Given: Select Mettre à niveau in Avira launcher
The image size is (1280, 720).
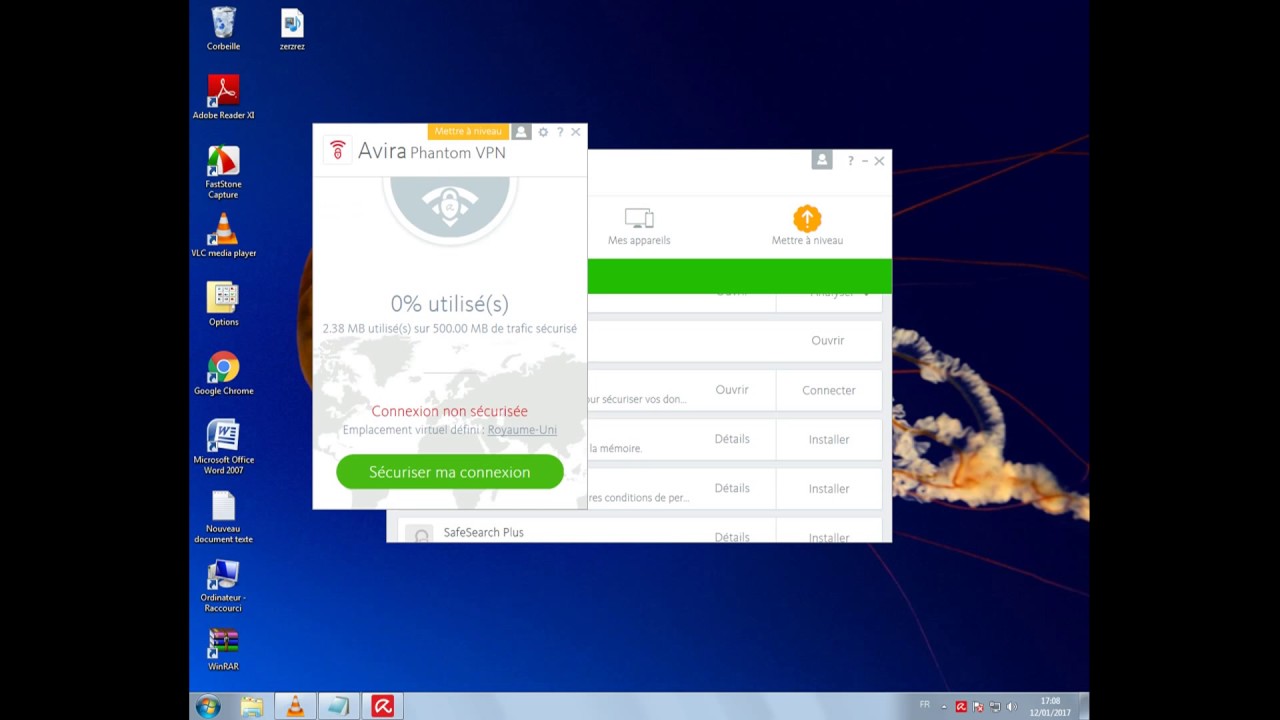Looking at the screenshot, I should click(807, 226).
